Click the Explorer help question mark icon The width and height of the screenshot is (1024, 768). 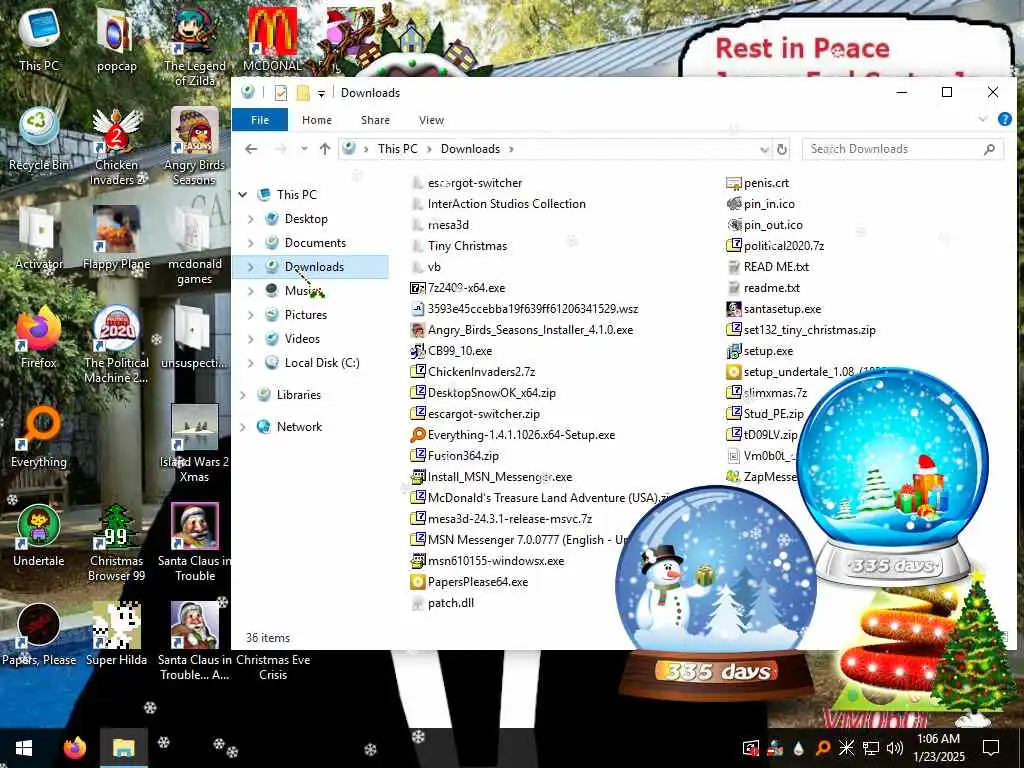[x=1004, y=119]
